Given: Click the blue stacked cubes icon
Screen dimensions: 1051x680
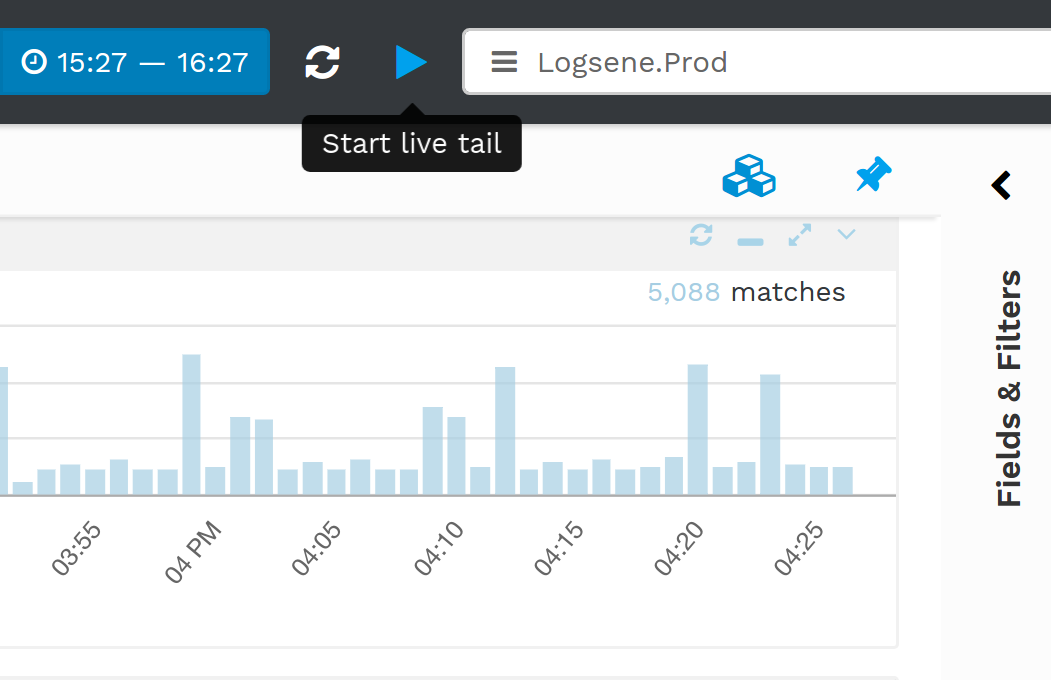Looking at the screenshot, I should click(x=749, y=176).
